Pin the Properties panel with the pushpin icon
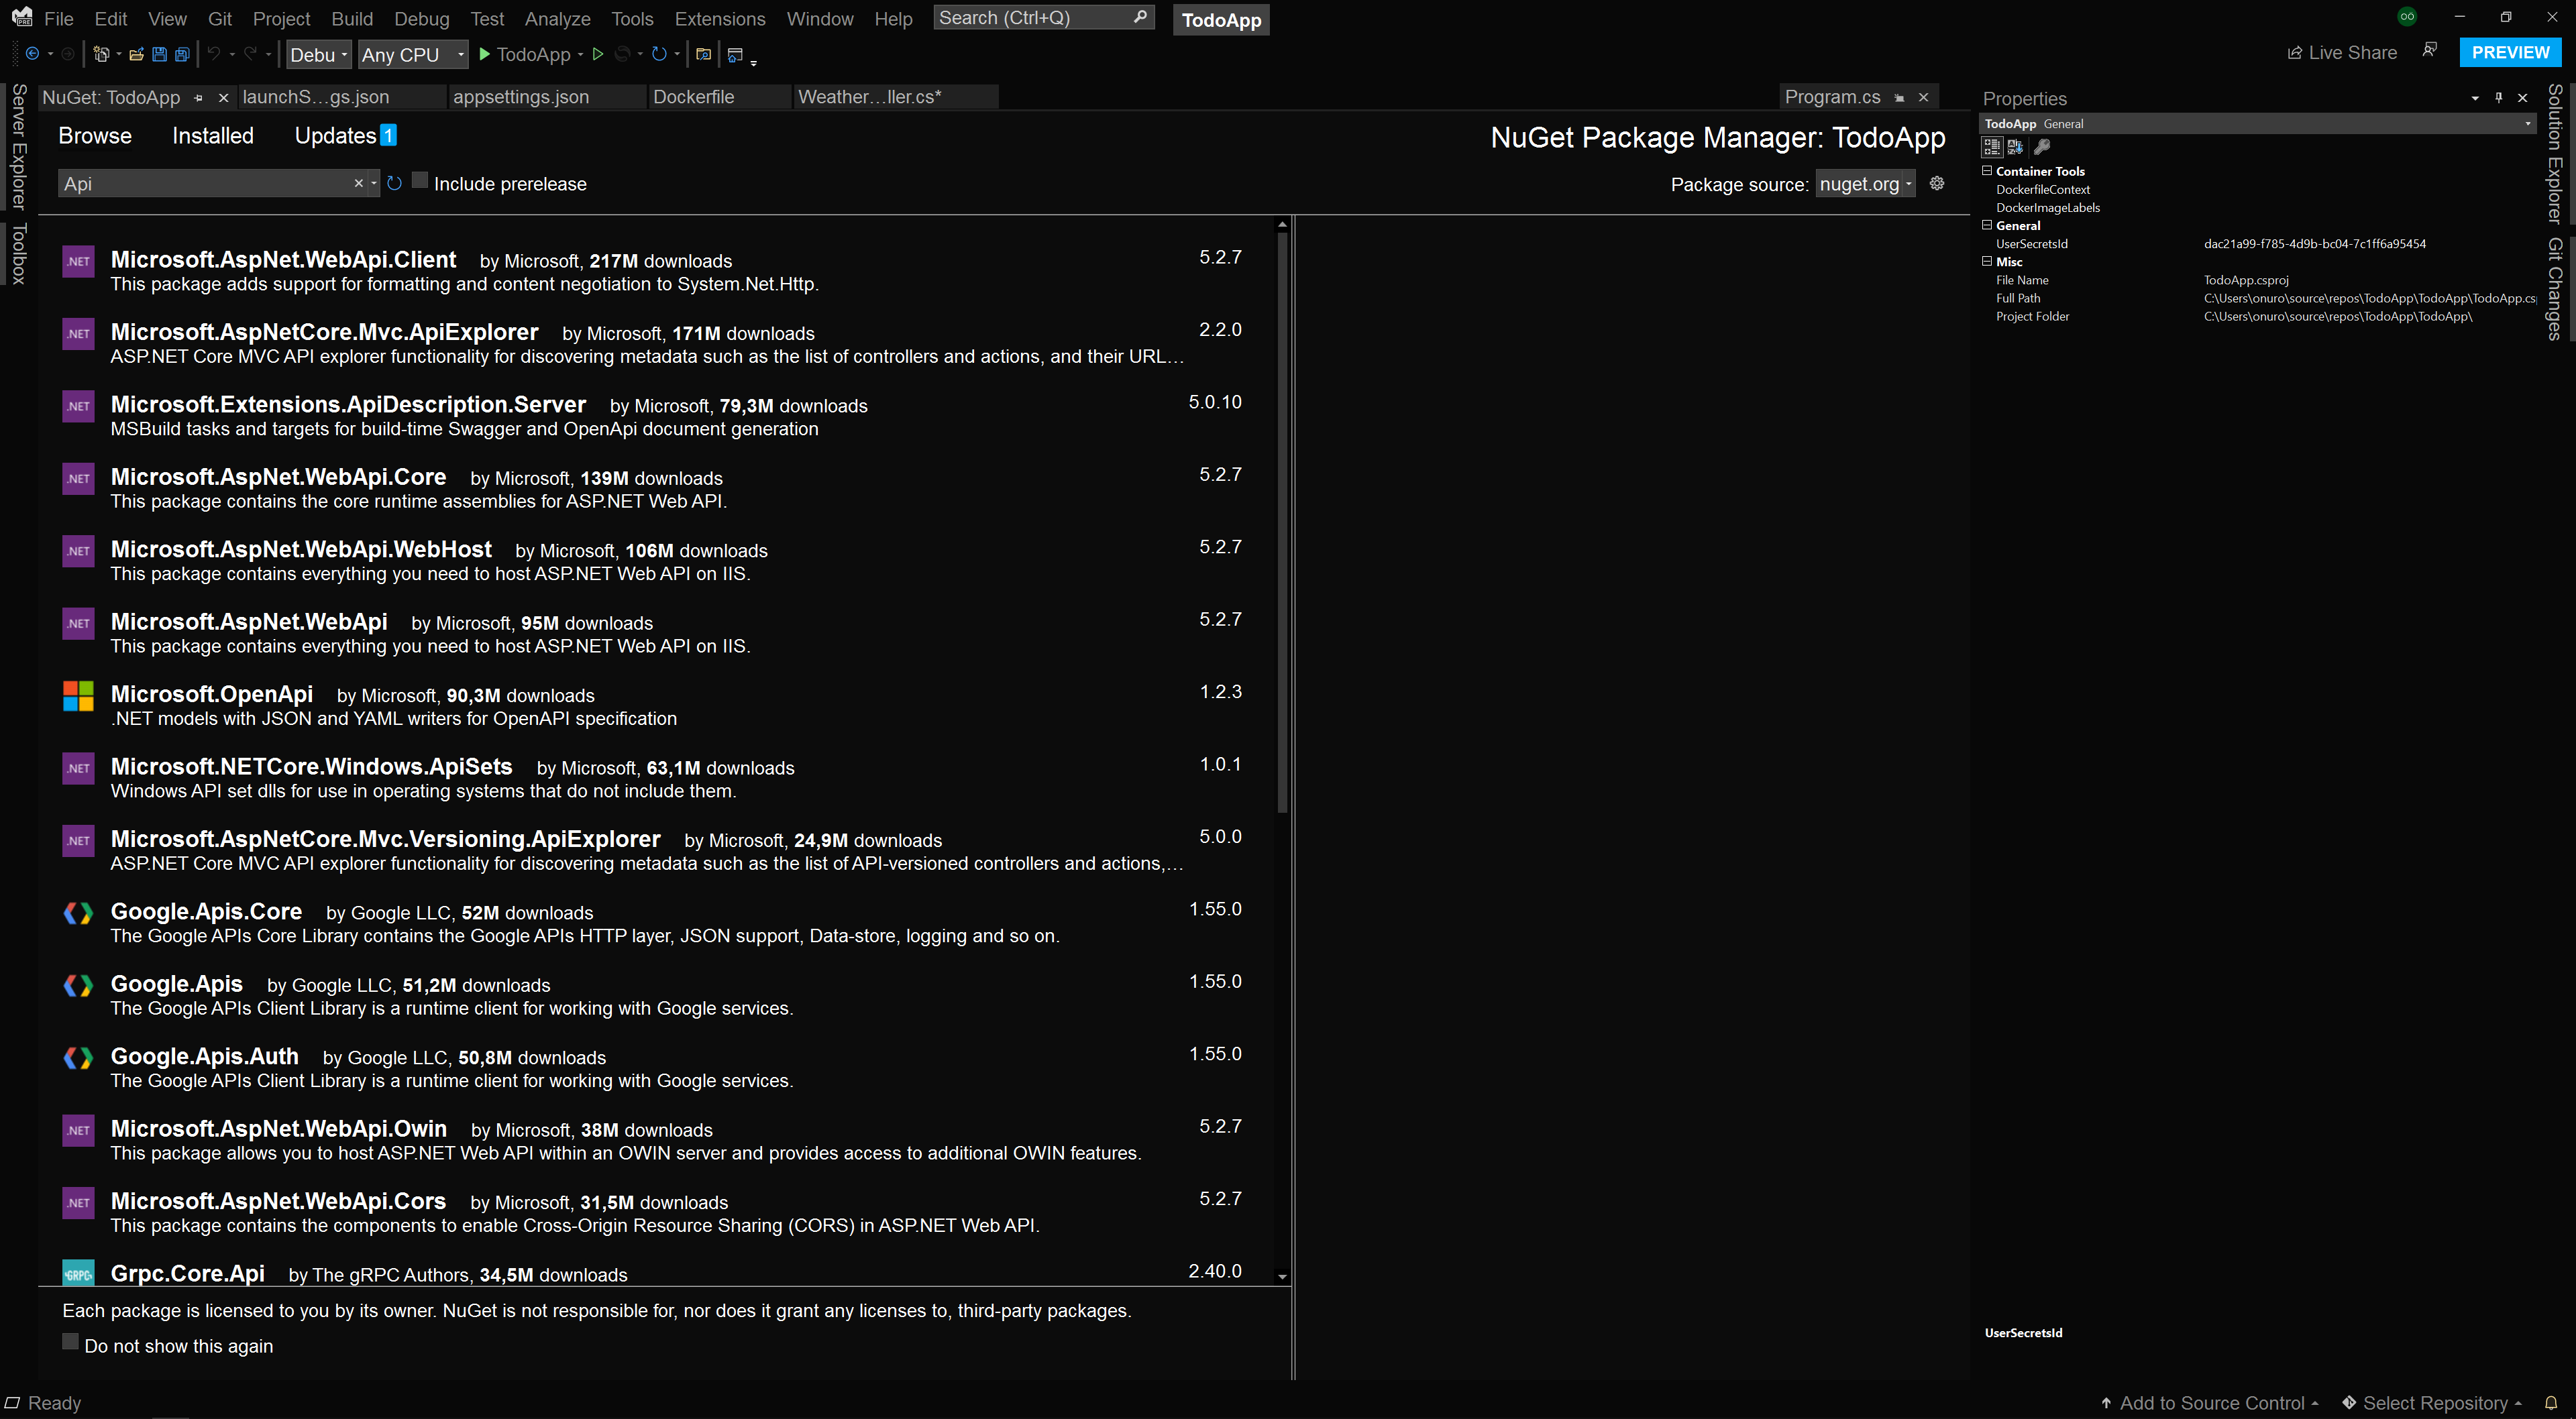This screenshot has height=1419, width=2576. pos(2498,98)
